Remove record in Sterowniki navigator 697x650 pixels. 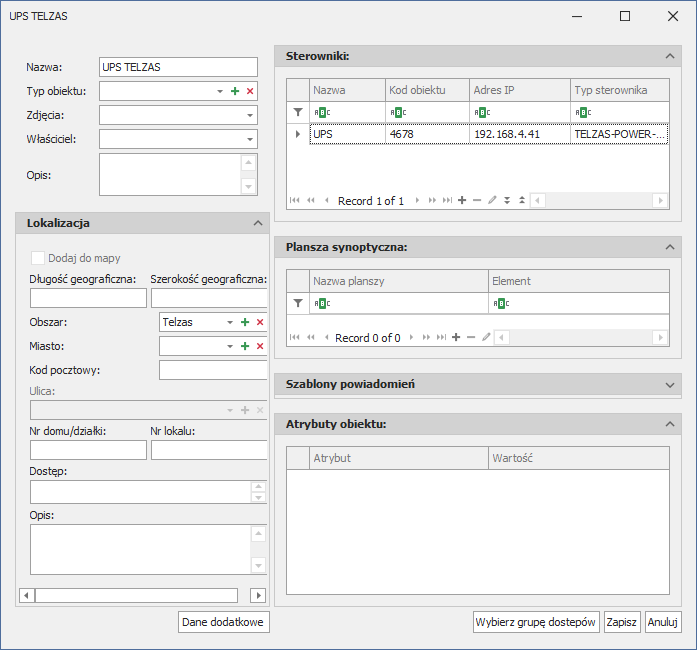tap(477, 201)
